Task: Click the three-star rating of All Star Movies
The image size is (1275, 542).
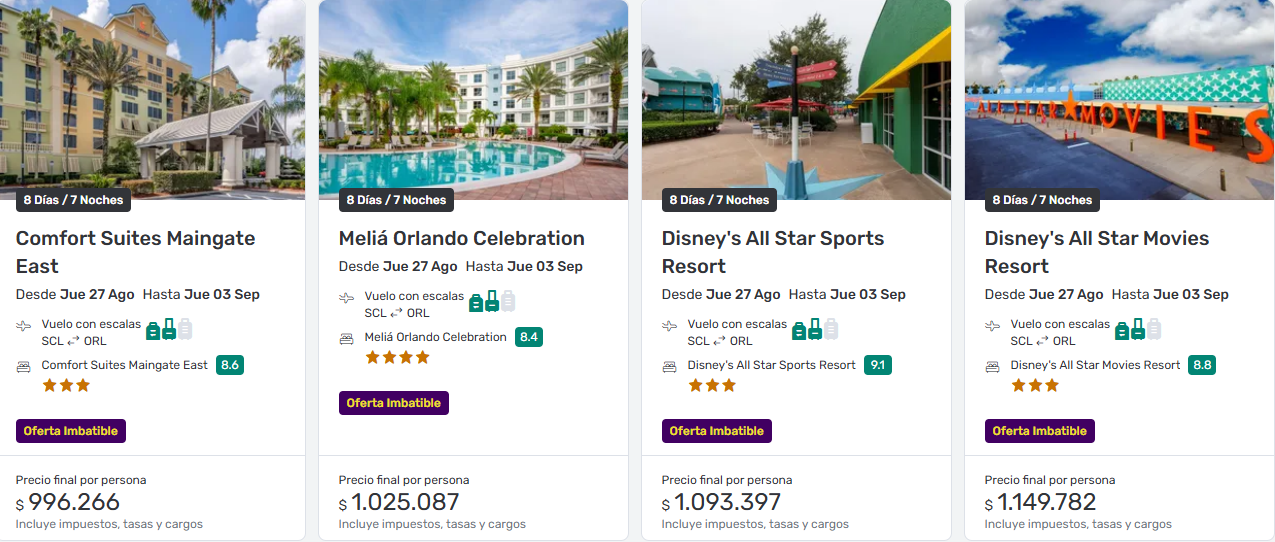Action: pyautogui.click(x=1034, y=385)
